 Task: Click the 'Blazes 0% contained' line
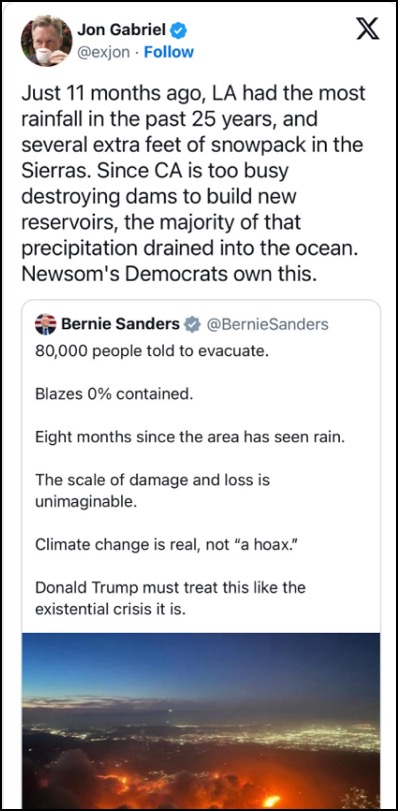click(x=114, y=394)
